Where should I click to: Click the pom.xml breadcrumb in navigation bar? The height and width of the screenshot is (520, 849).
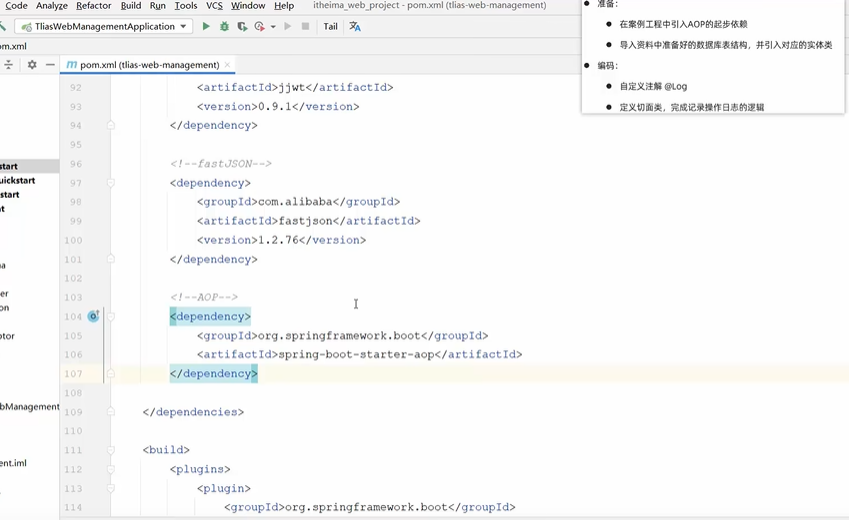click(13, 46)
